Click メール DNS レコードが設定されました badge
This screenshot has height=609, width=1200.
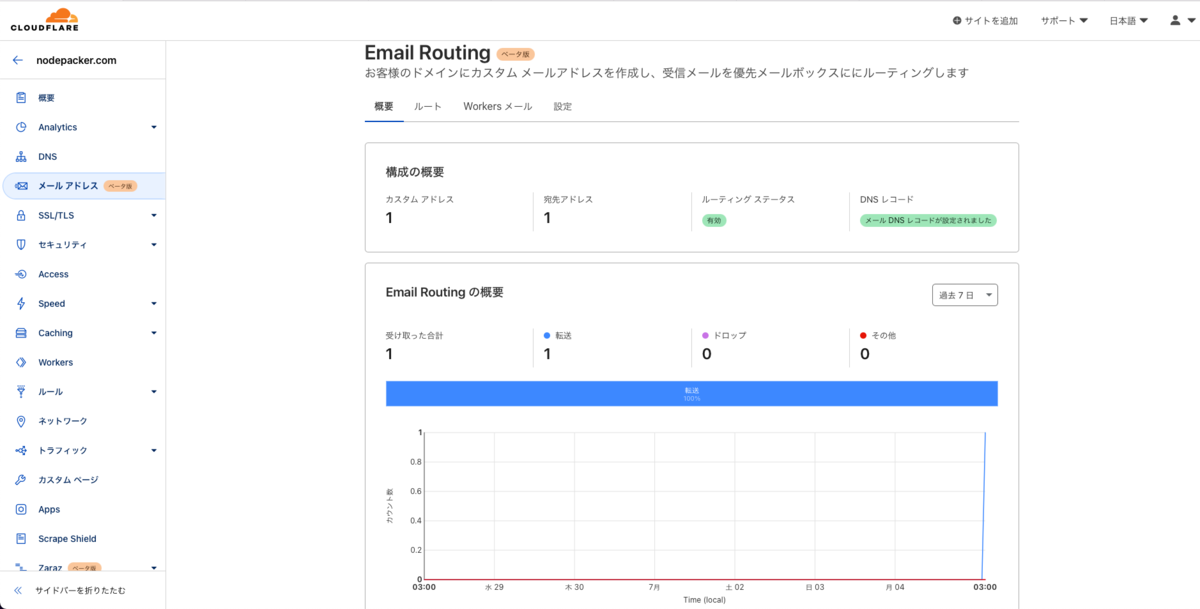point(928,220)
